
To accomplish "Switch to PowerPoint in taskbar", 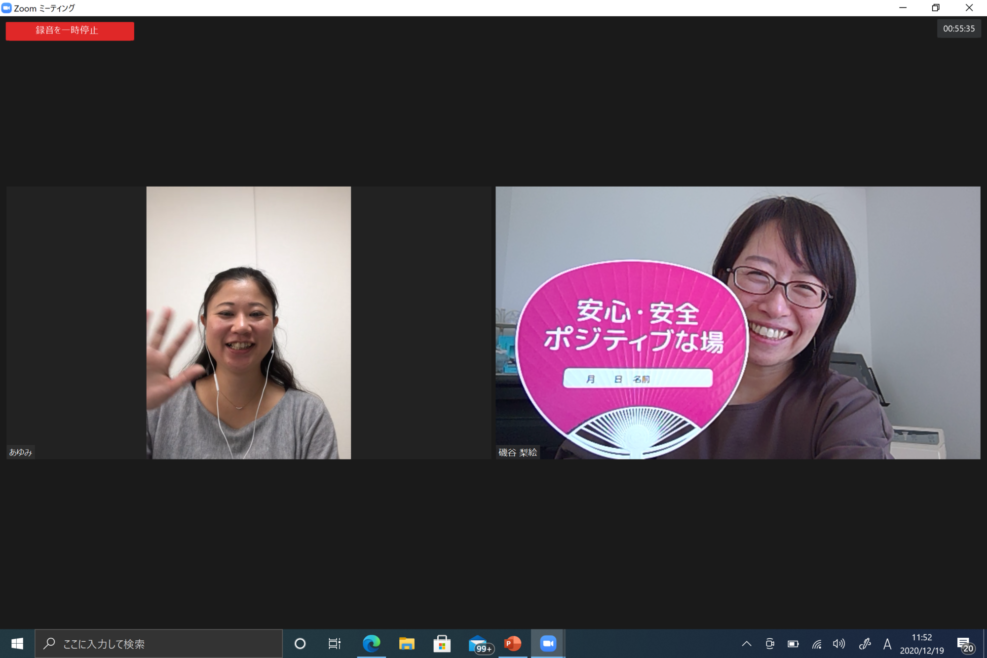I will point(513,643).
